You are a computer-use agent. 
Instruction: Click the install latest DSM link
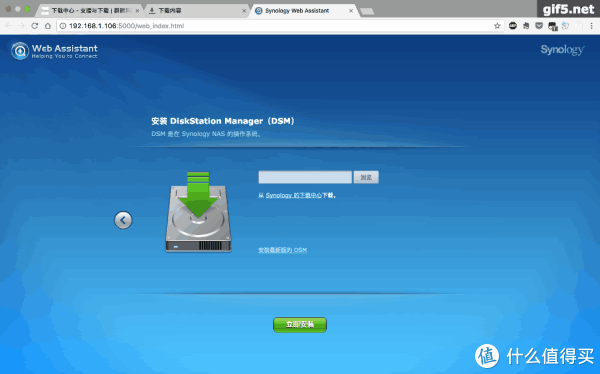[x=282, y=250]
